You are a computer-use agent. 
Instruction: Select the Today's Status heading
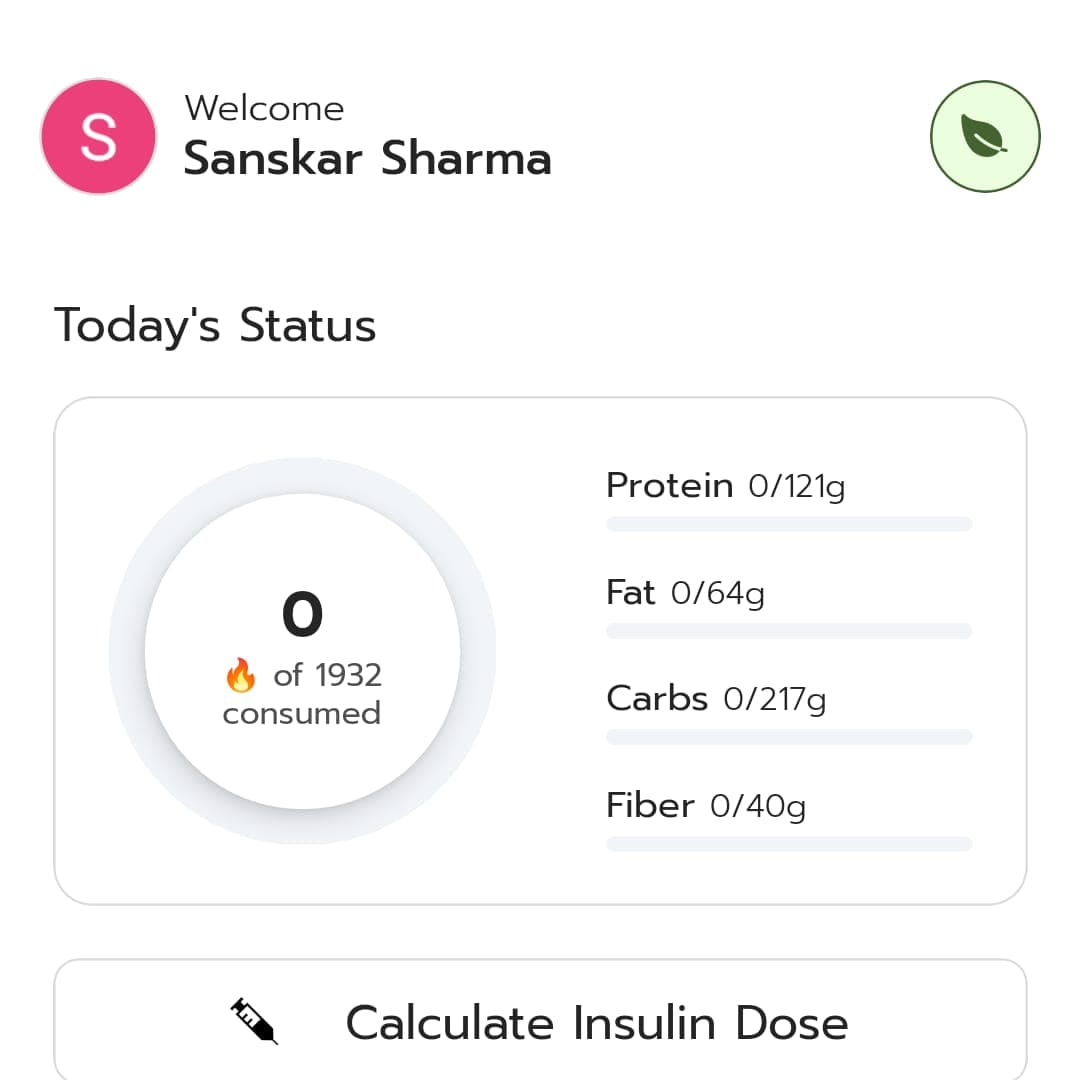click(x=215, y=326)
